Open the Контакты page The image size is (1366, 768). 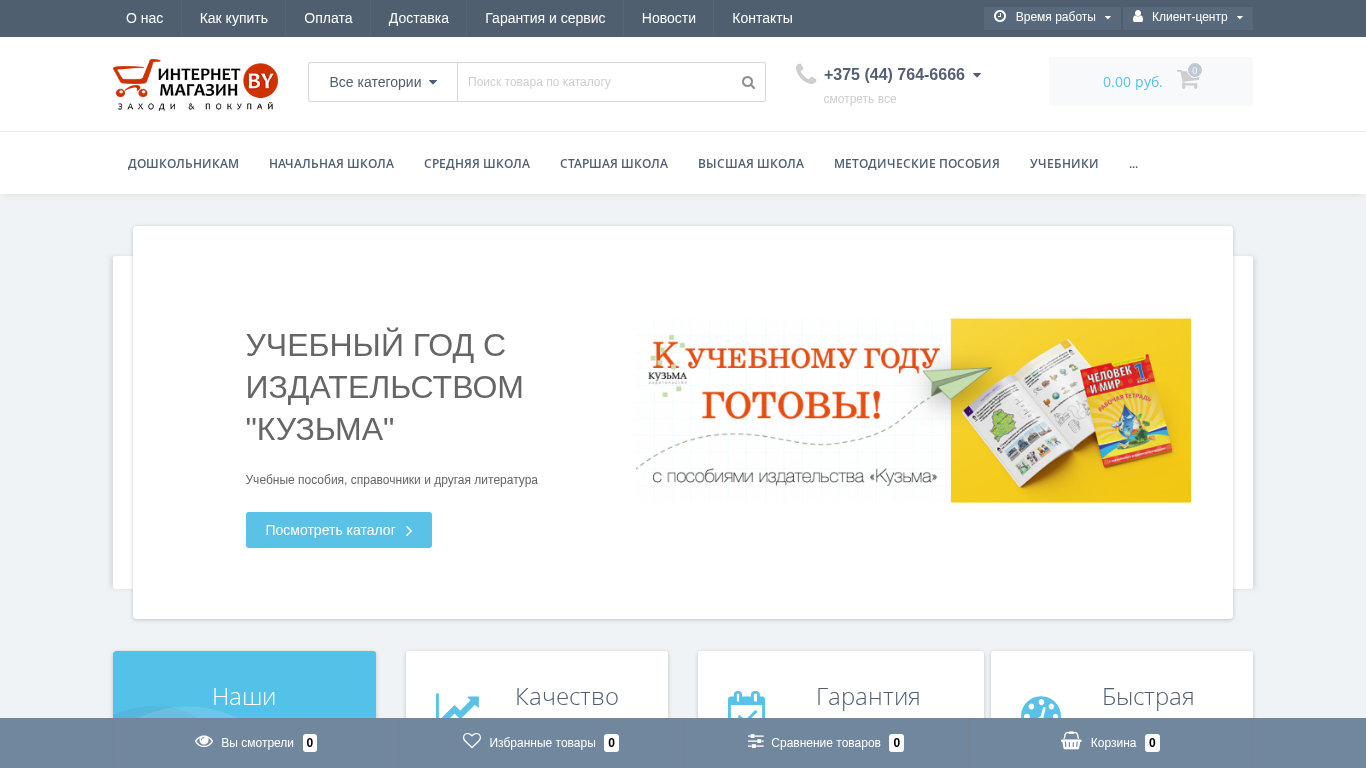(762, 18)
